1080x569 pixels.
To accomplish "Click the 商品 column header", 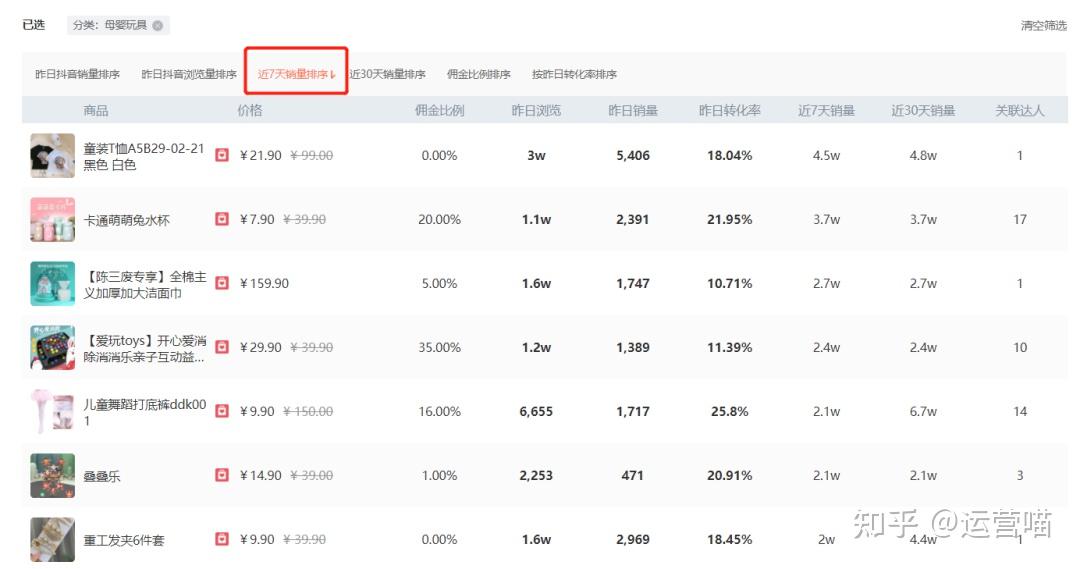I will (96, 110).
